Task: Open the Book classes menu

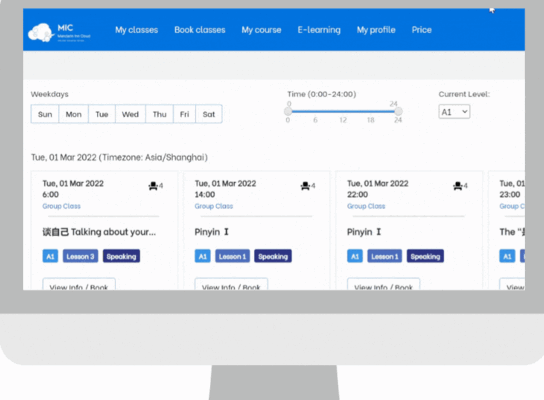Action: coord(200,30)
